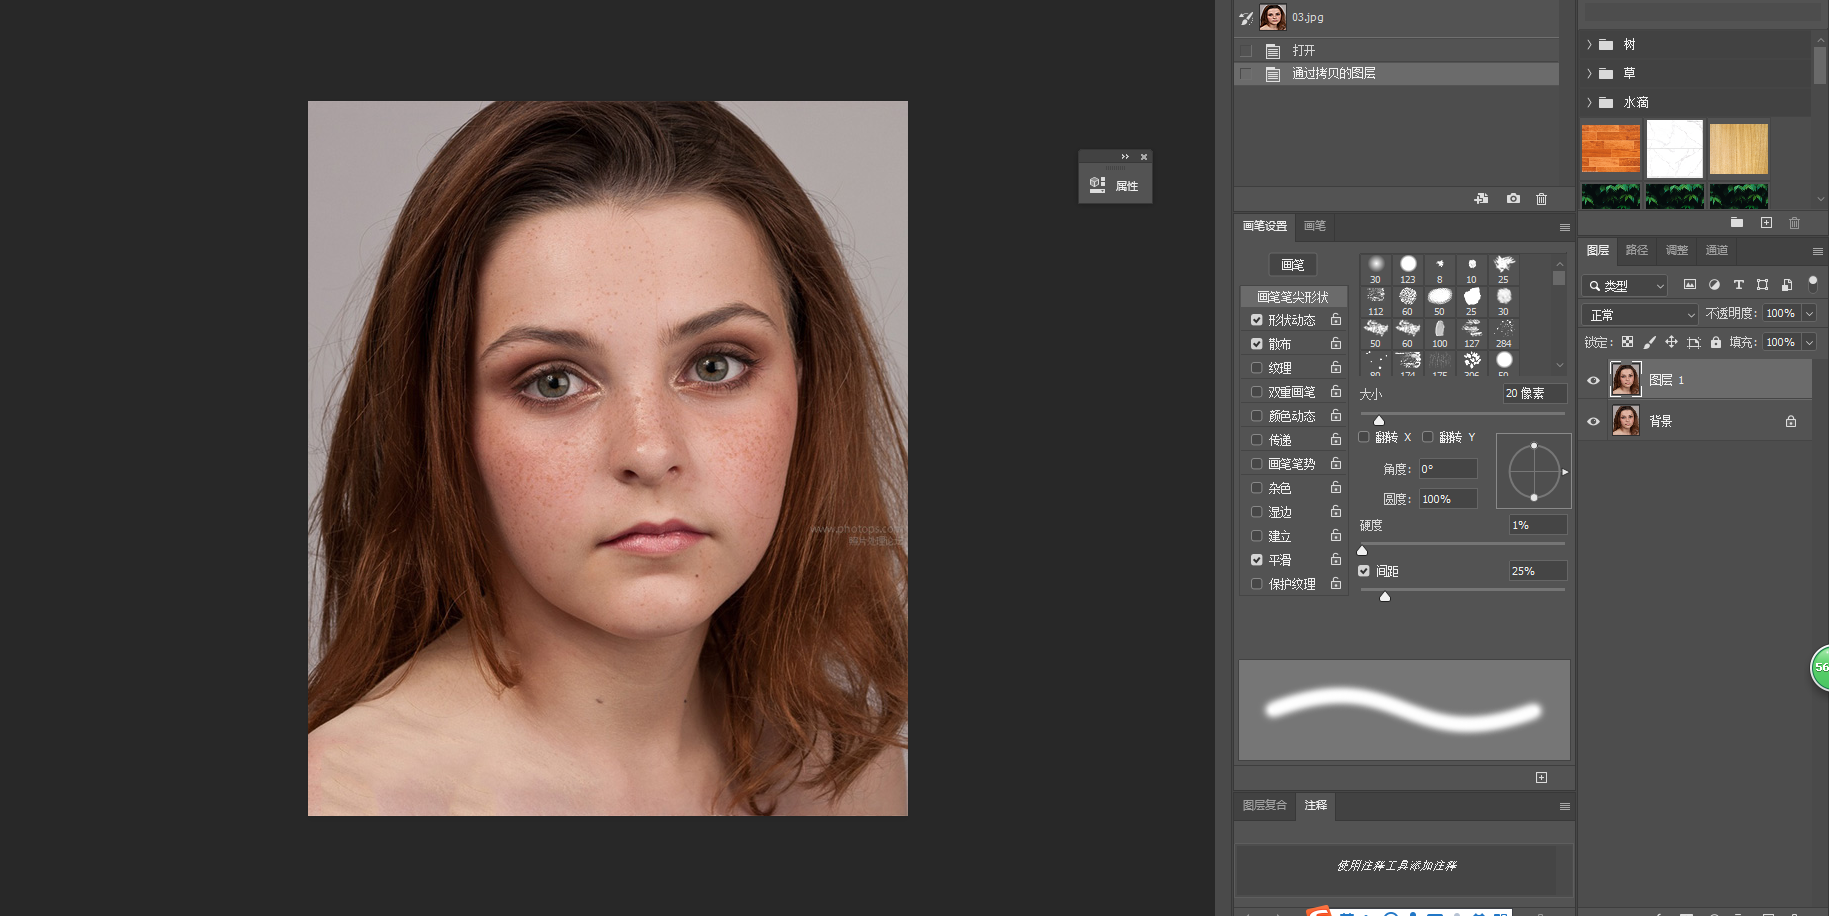Expand the 树 pattern folder
This screenshot has height=916, width=1829.
(1589, 45)
